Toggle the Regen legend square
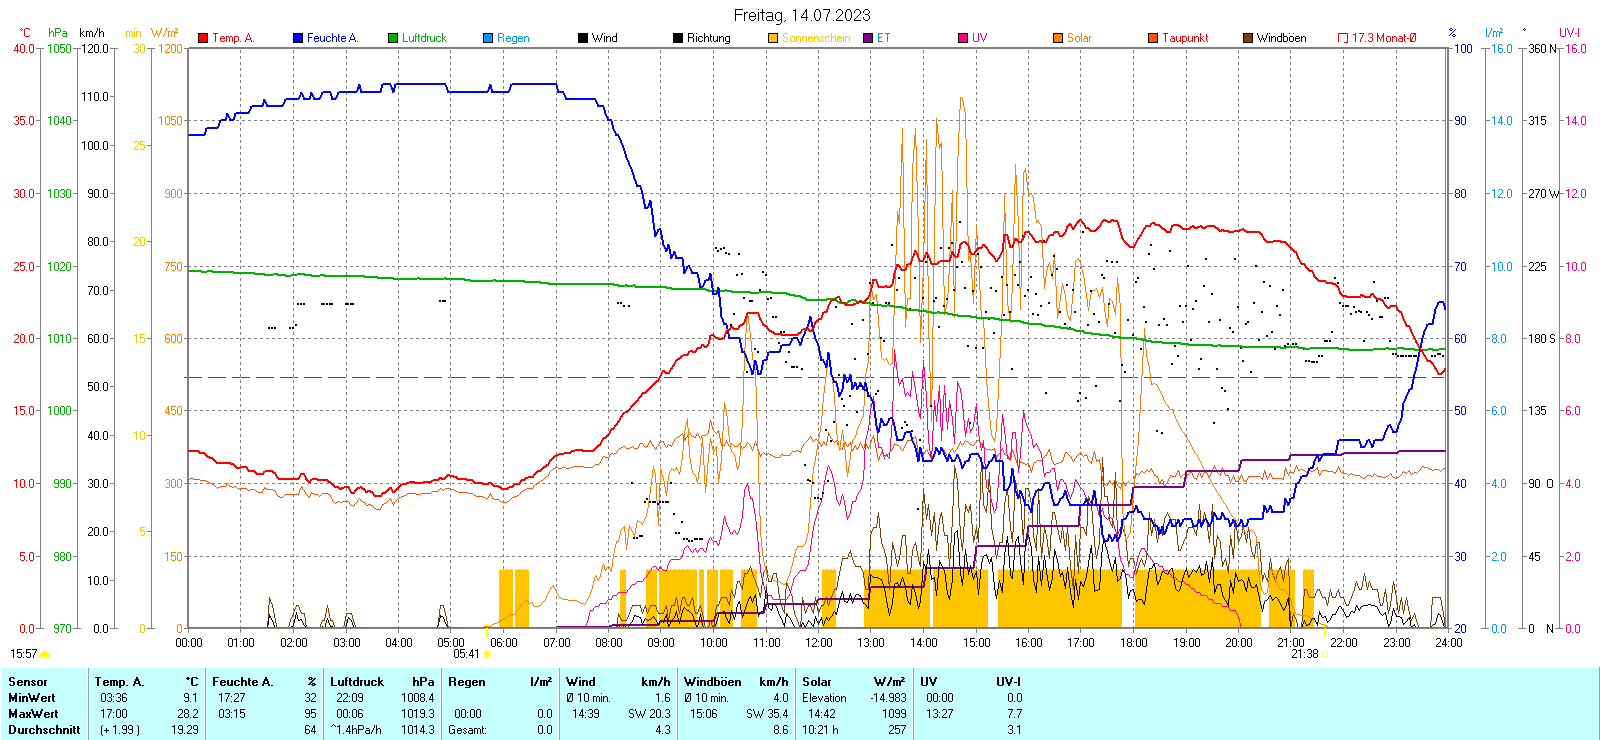1600x740 pixels. (x=488, y=38)
